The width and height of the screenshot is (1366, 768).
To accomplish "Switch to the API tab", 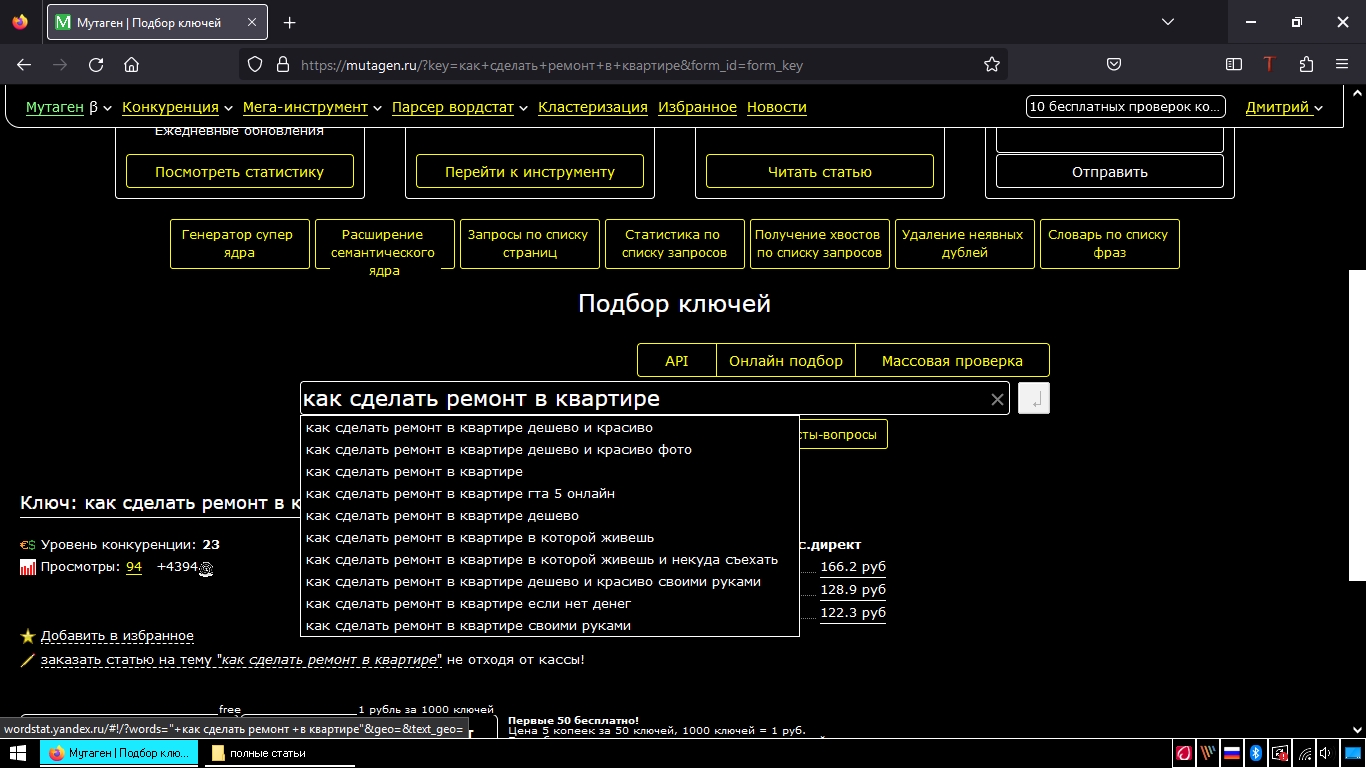I will click(677, 361).
